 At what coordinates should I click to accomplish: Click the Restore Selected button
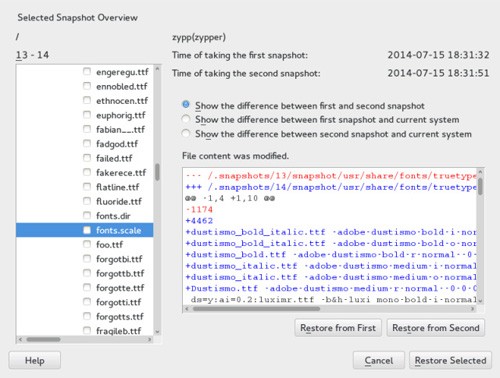[450, 360]
